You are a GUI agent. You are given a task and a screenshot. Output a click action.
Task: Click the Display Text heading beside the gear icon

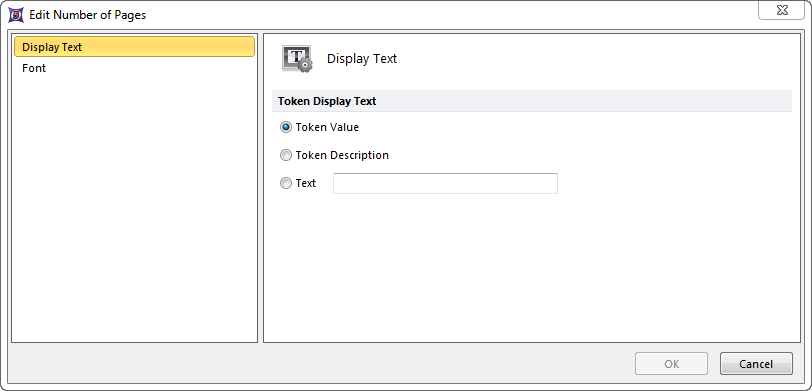(x=362, y=59)
